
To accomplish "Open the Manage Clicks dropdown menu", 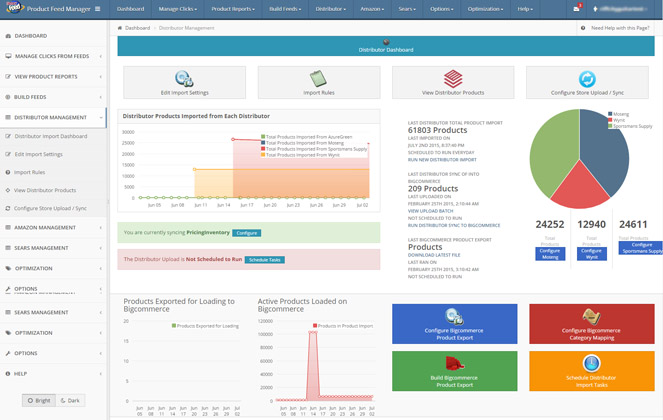I will point(178,9).
